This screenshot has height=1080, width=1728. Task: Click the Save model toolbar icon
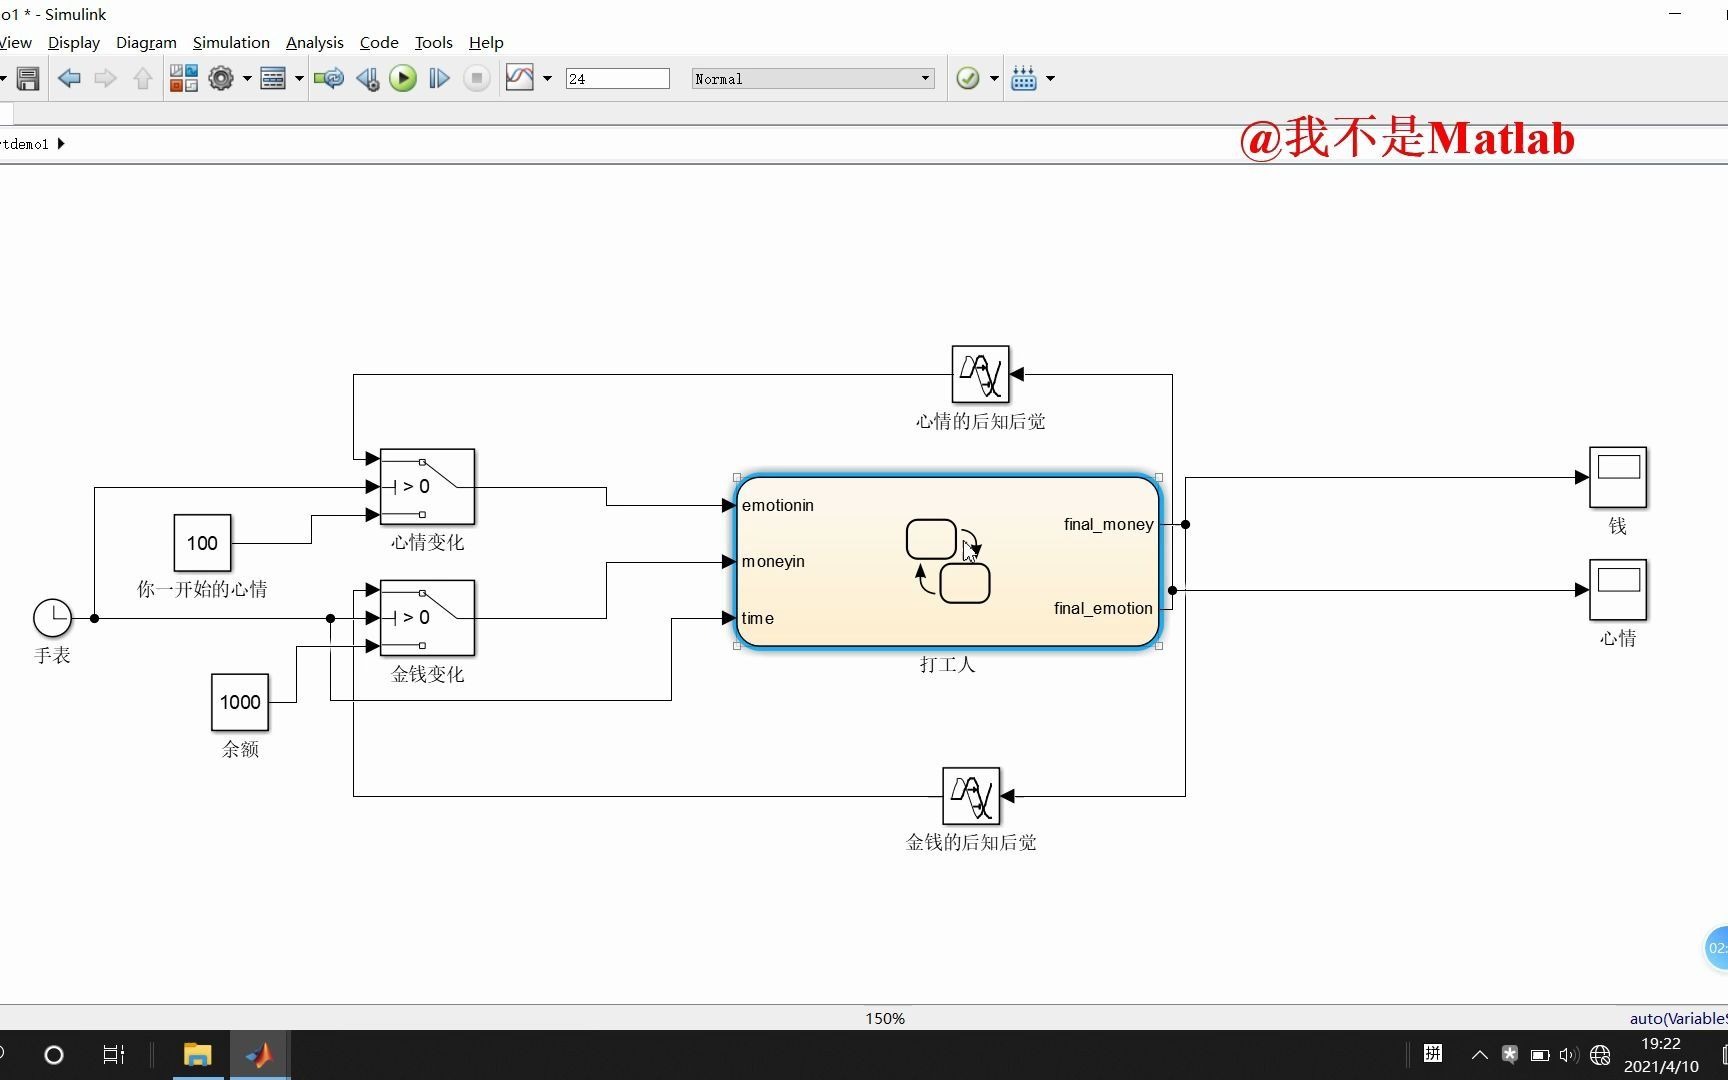pos(28,78)
